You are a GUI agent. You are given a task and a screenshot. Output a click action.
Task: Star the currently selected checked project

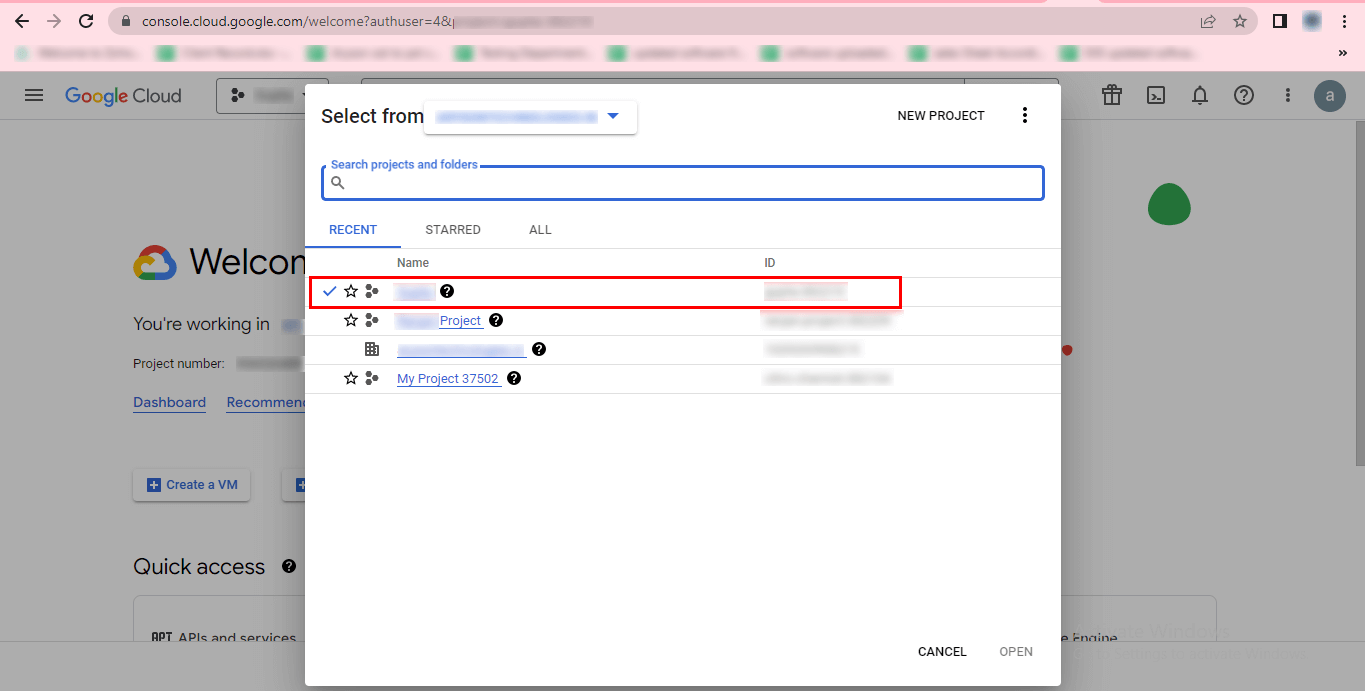(351, 291)
